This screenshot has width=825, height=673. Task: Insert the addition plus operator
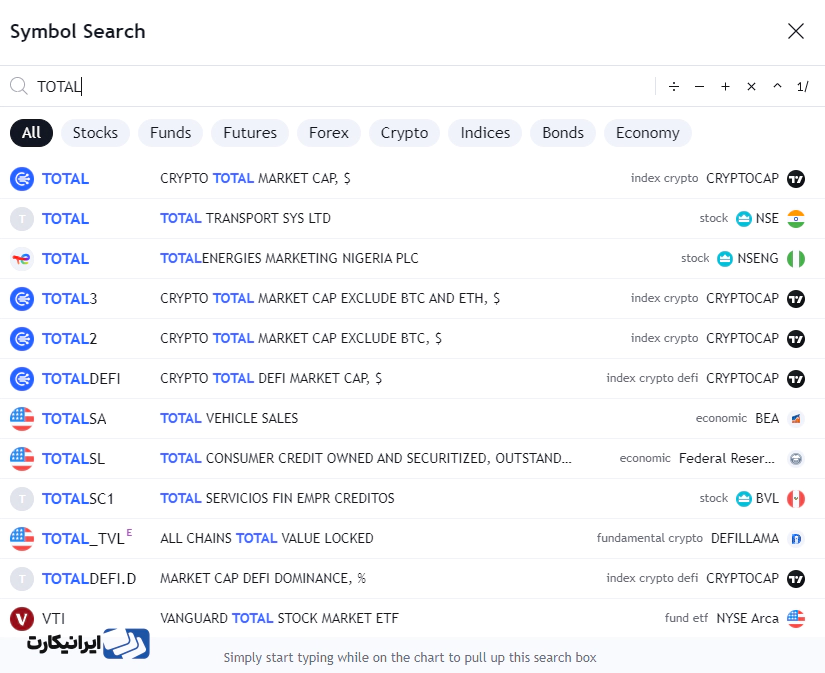click(x=725, y=86)
